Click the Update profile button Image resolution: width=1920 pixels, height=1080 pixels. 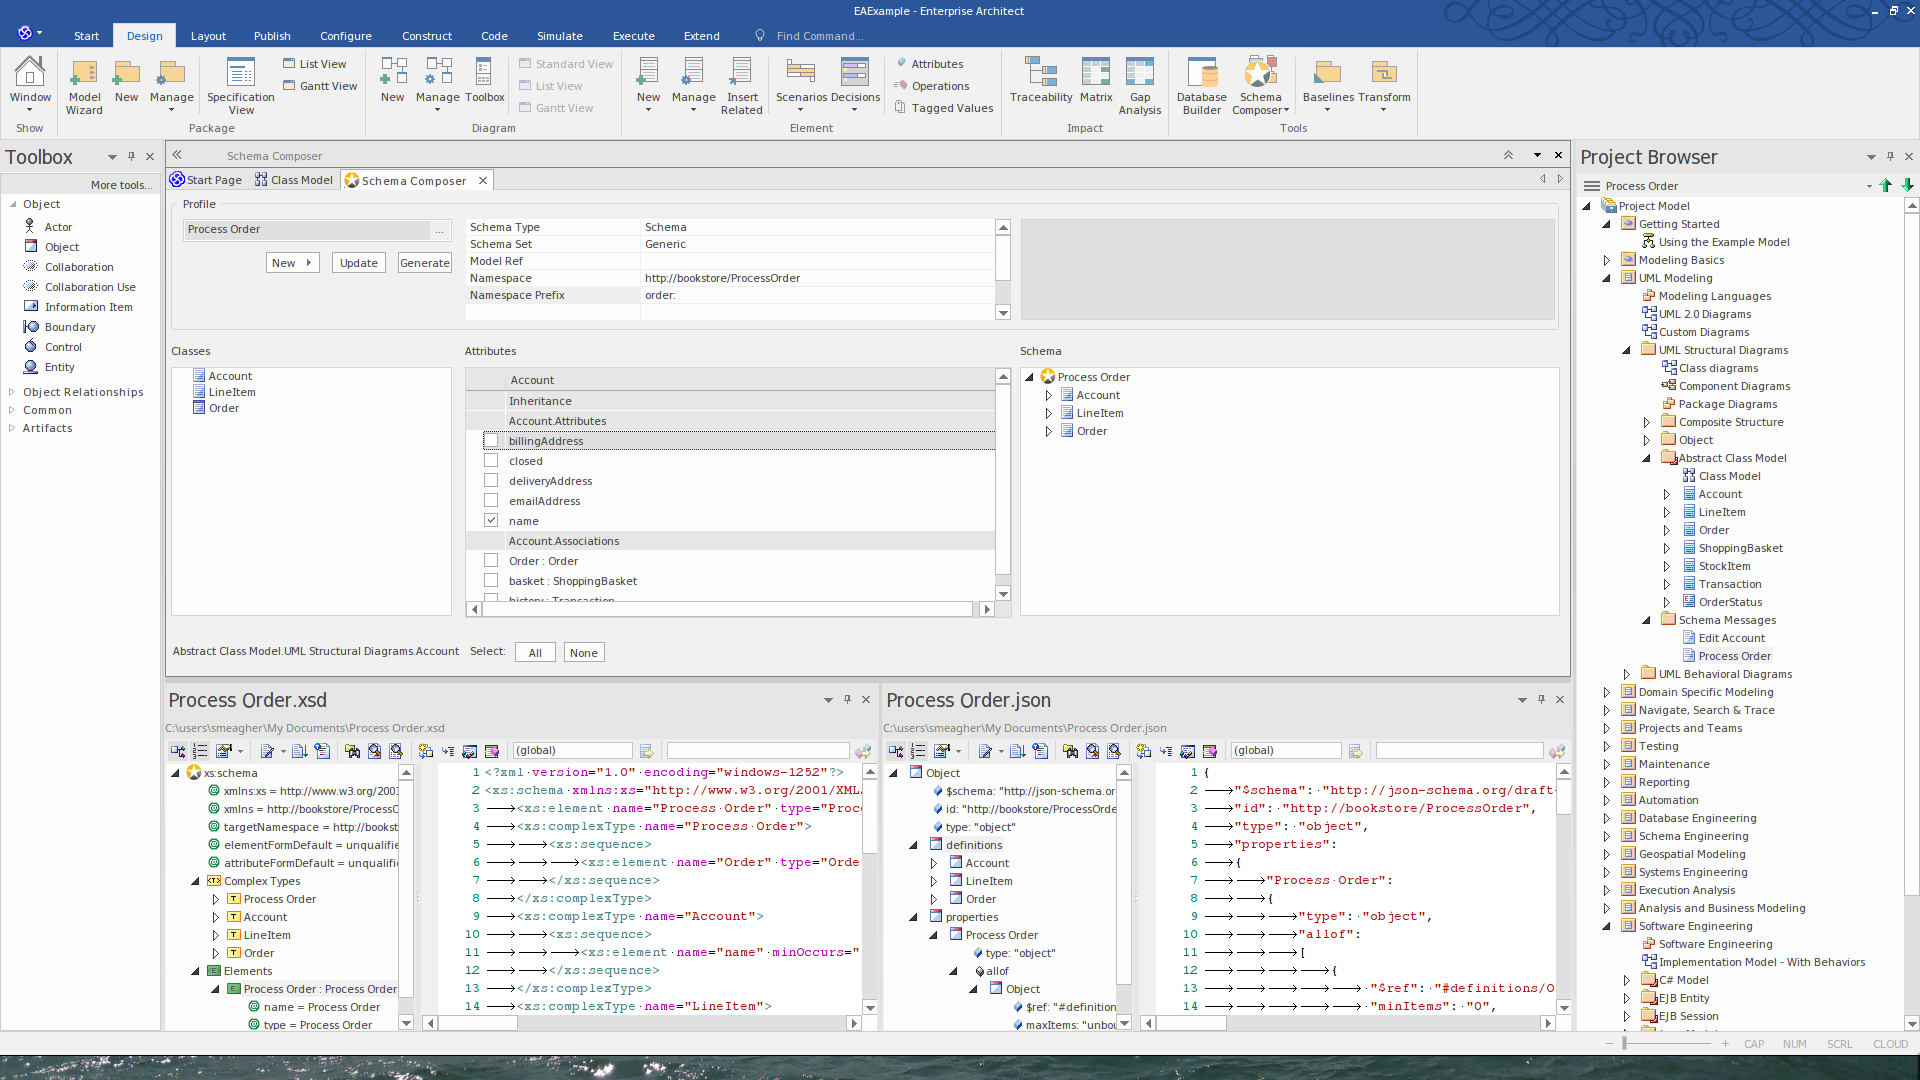tap(358, 263)
